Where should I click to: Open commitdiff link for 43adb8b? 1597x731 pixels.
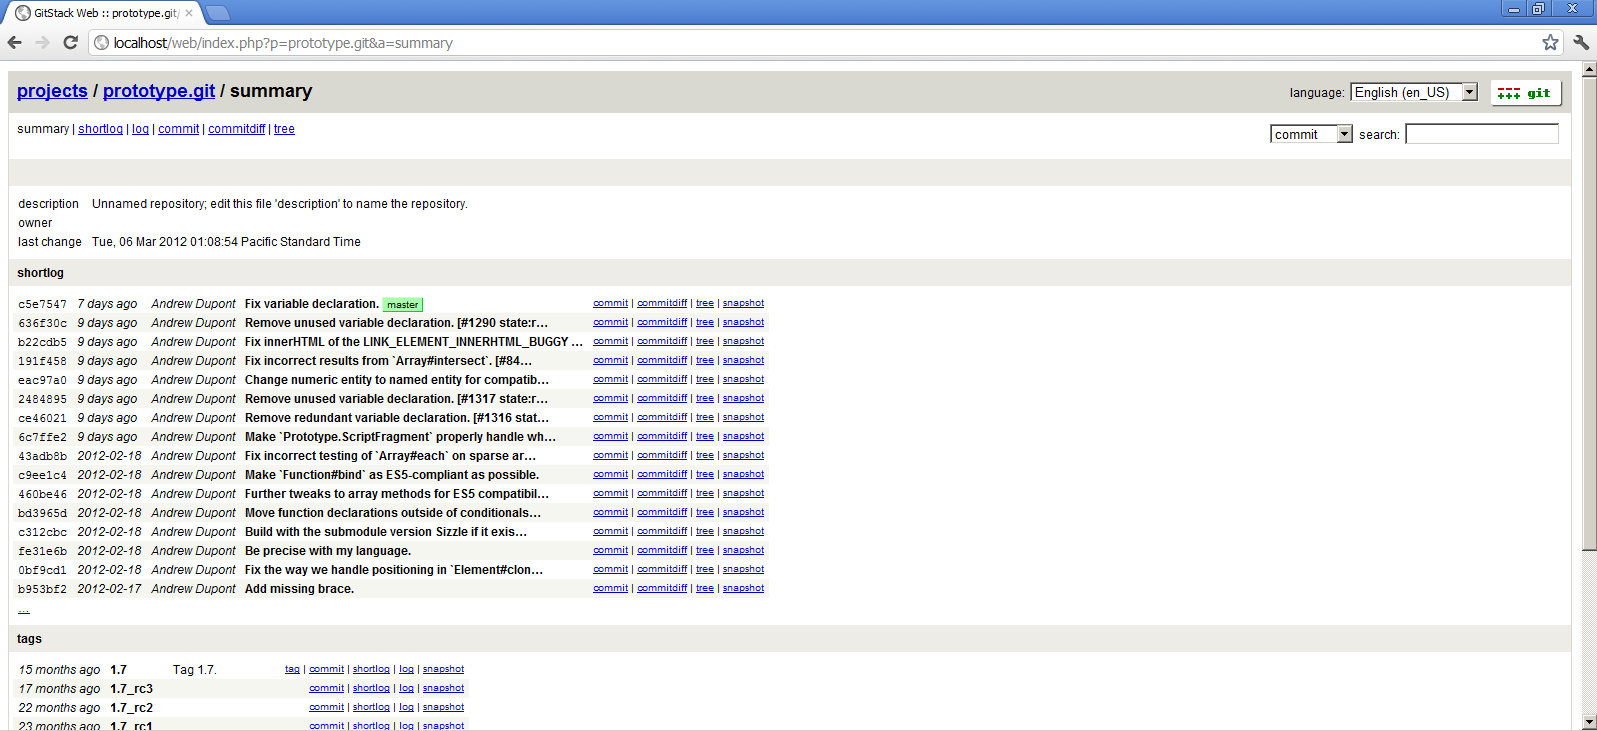[662, 455]
